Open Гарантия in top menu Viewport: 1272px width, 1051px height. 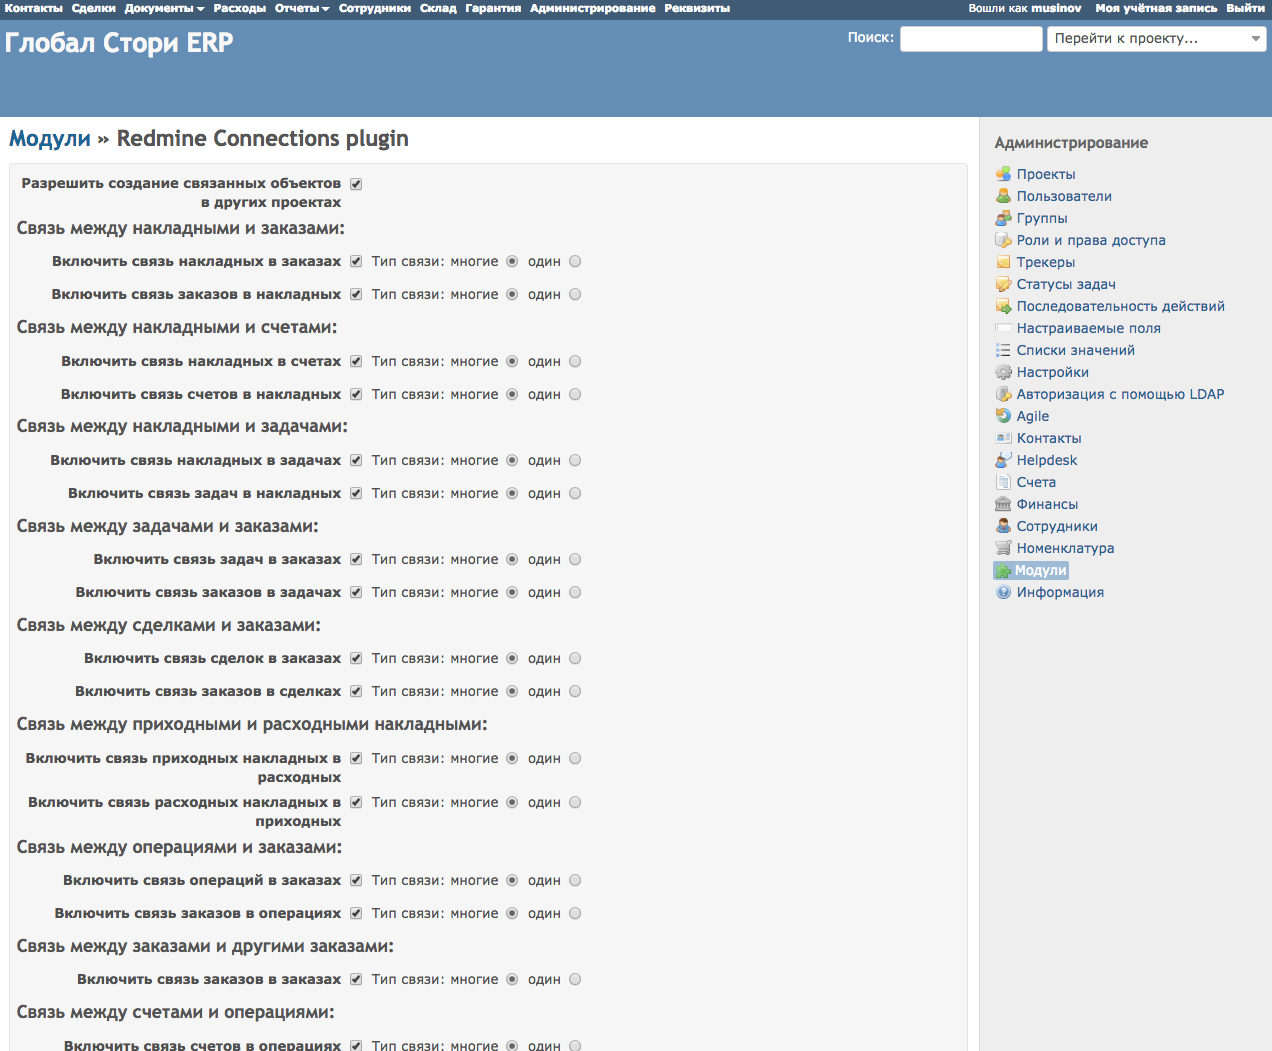(x=493, y=8)
